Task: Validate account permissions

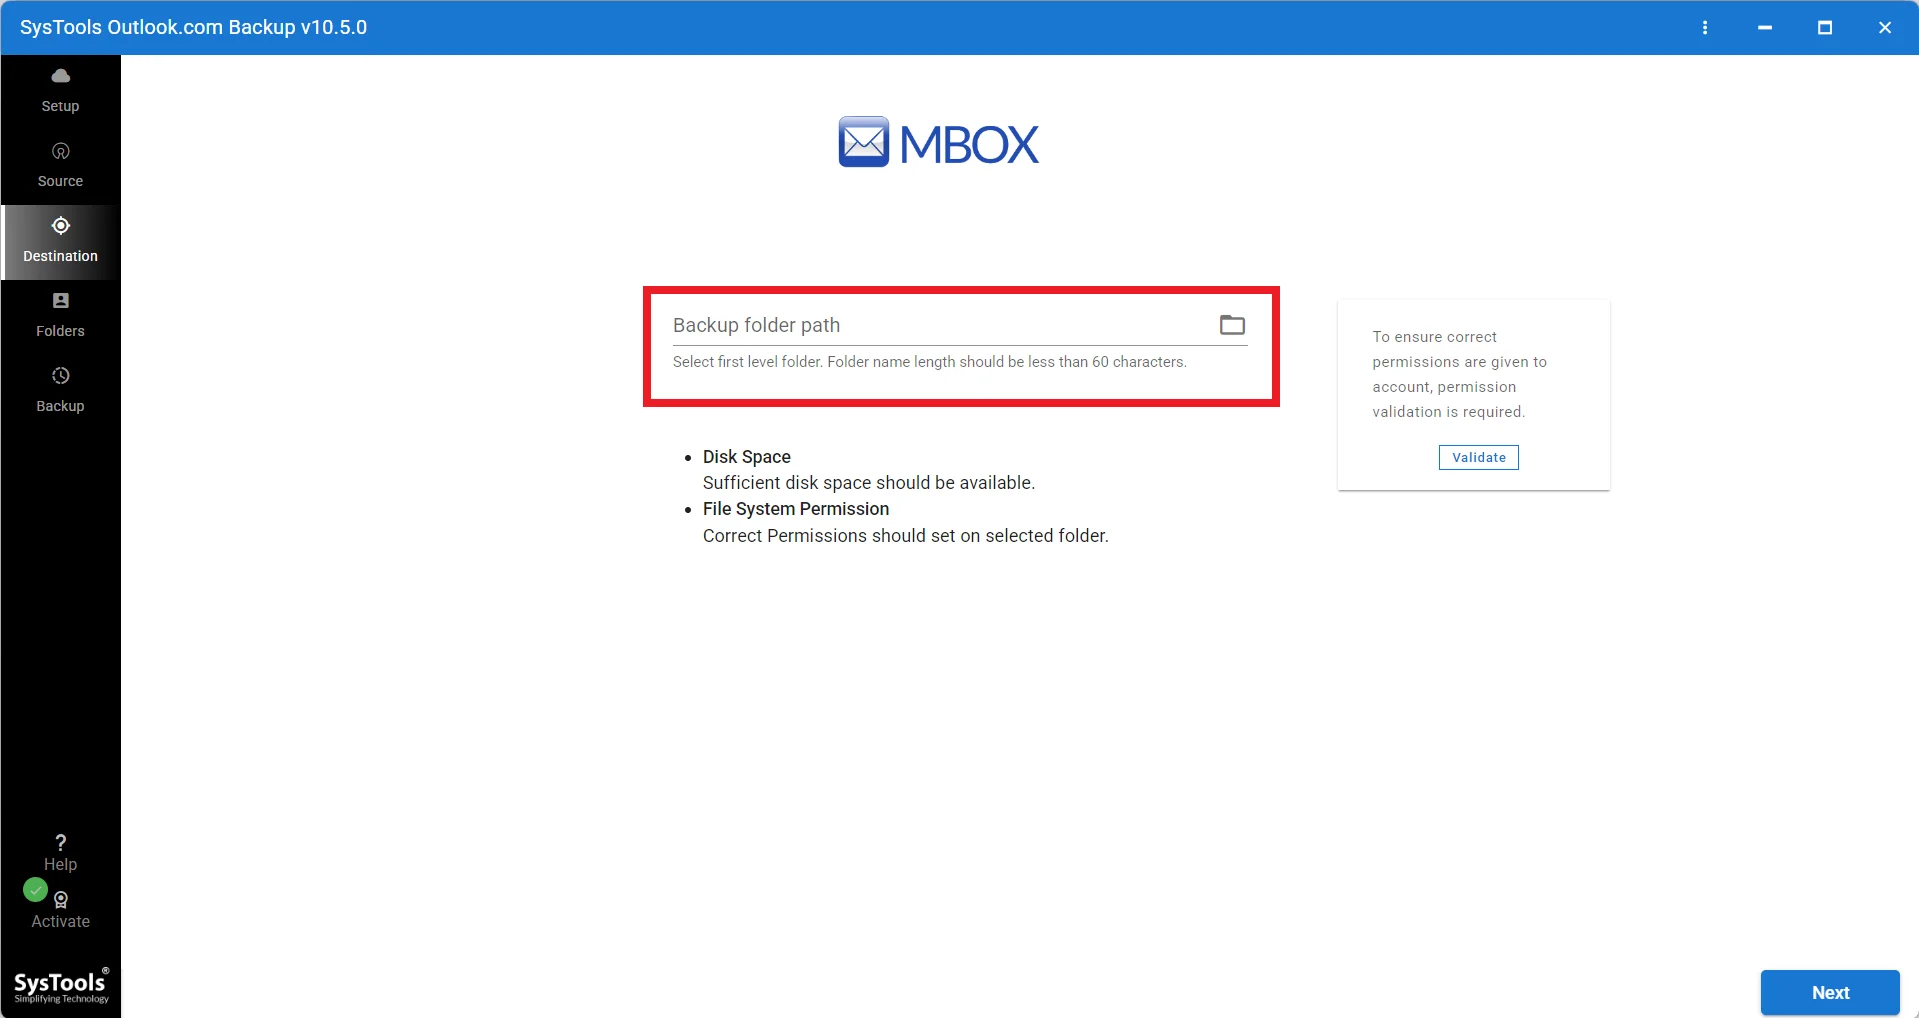Action: tap(1478, 457)
